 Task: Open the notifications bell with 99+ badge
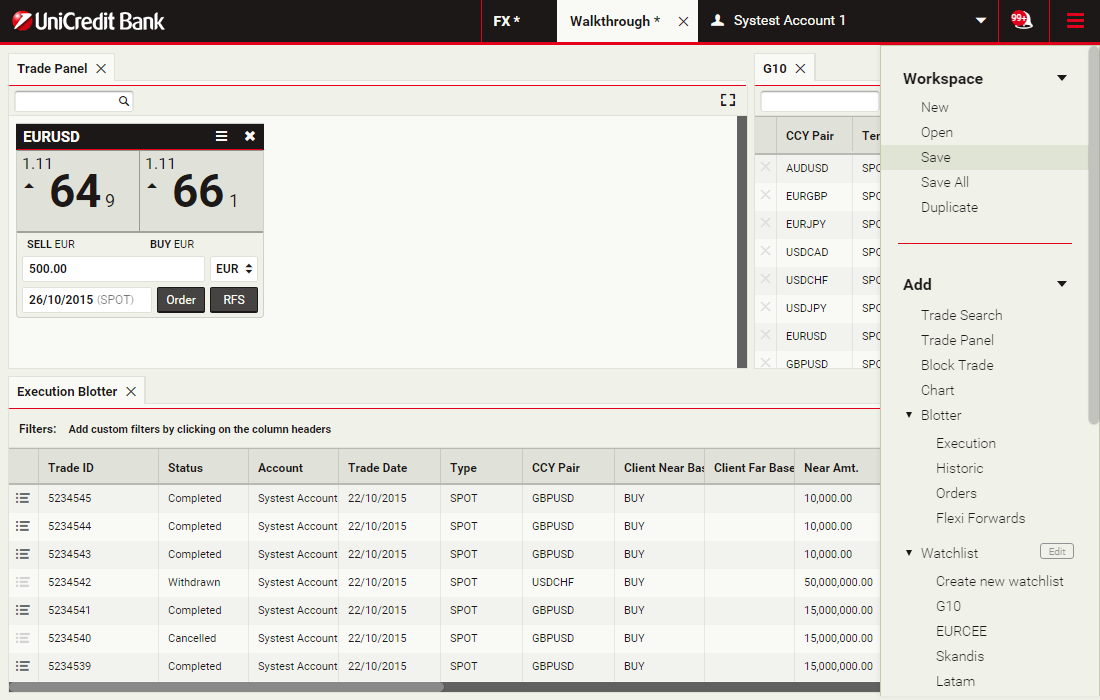(1021, 21)
